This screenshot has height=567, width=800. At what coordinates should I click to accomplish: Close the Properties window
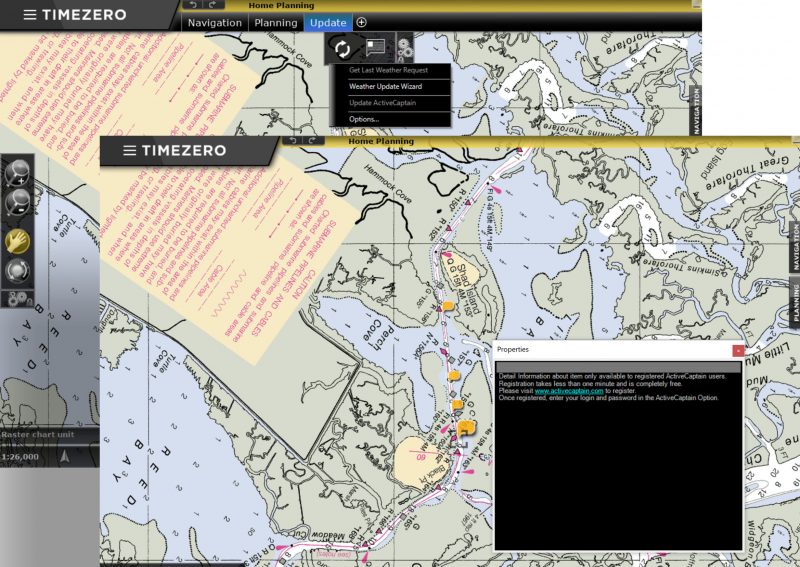coord(738,351)
